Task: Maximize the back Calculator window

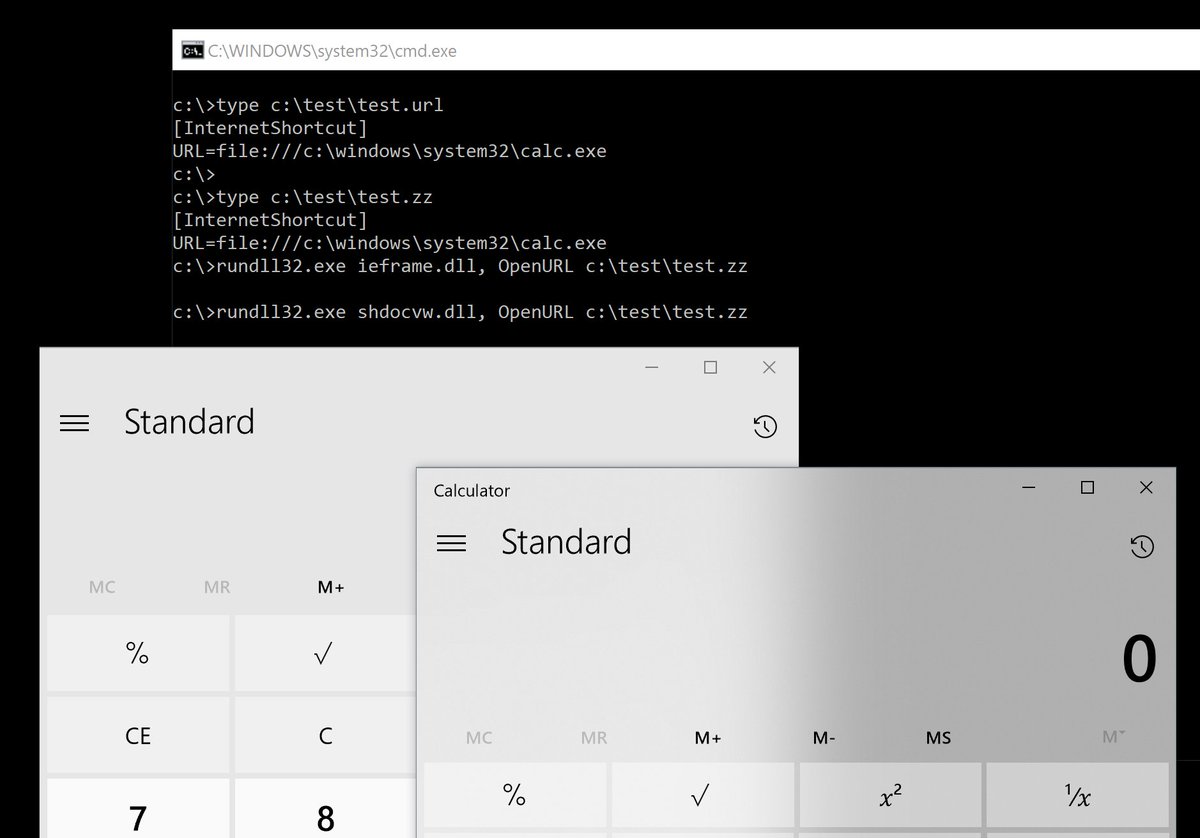Action: (710, 367)
